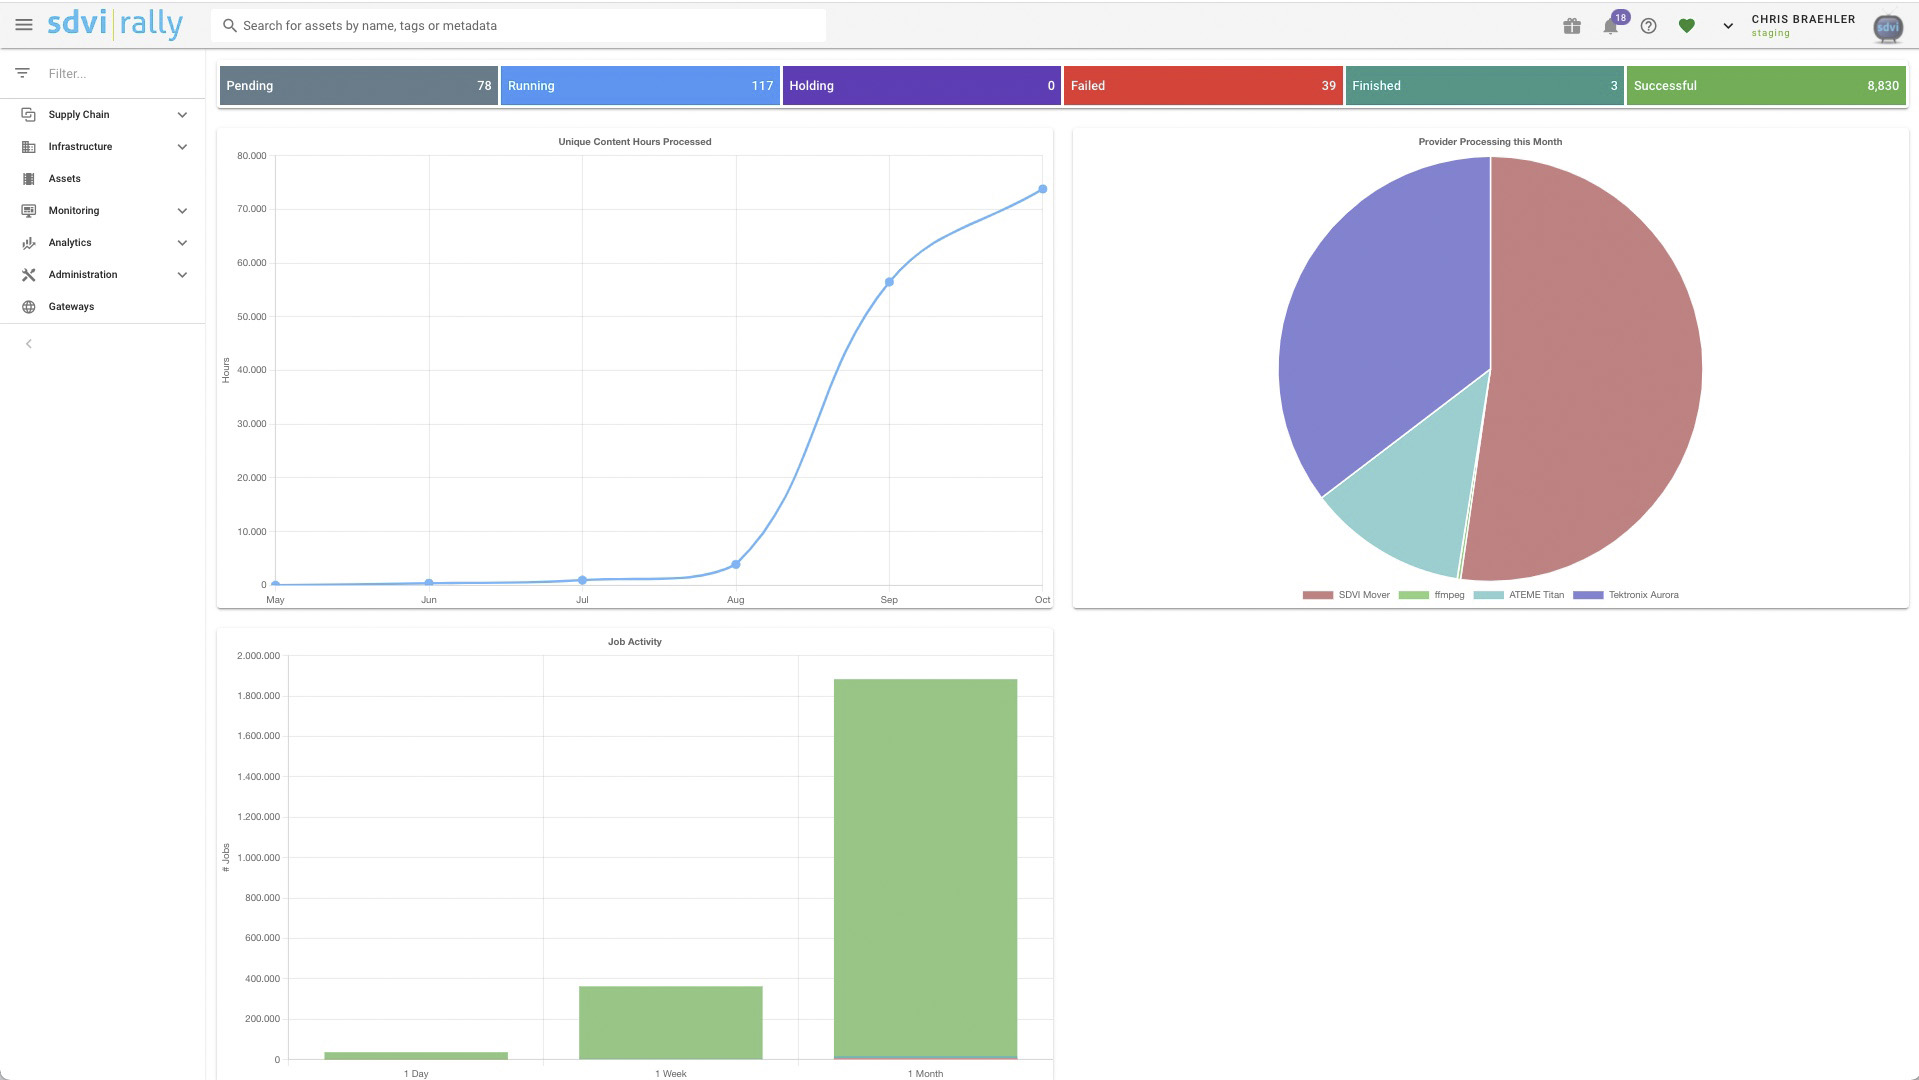Click the gift icon in the top bar
Image resolution: width=1919 pixels, height=1080 pixels.
[x=1571, y=26]
